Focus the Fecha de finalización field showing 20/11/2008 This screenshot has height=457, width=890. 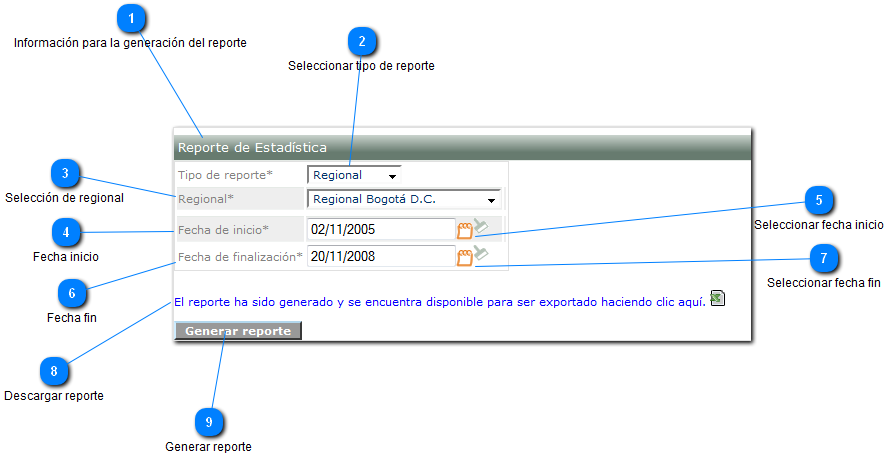(x=381, y=257)
